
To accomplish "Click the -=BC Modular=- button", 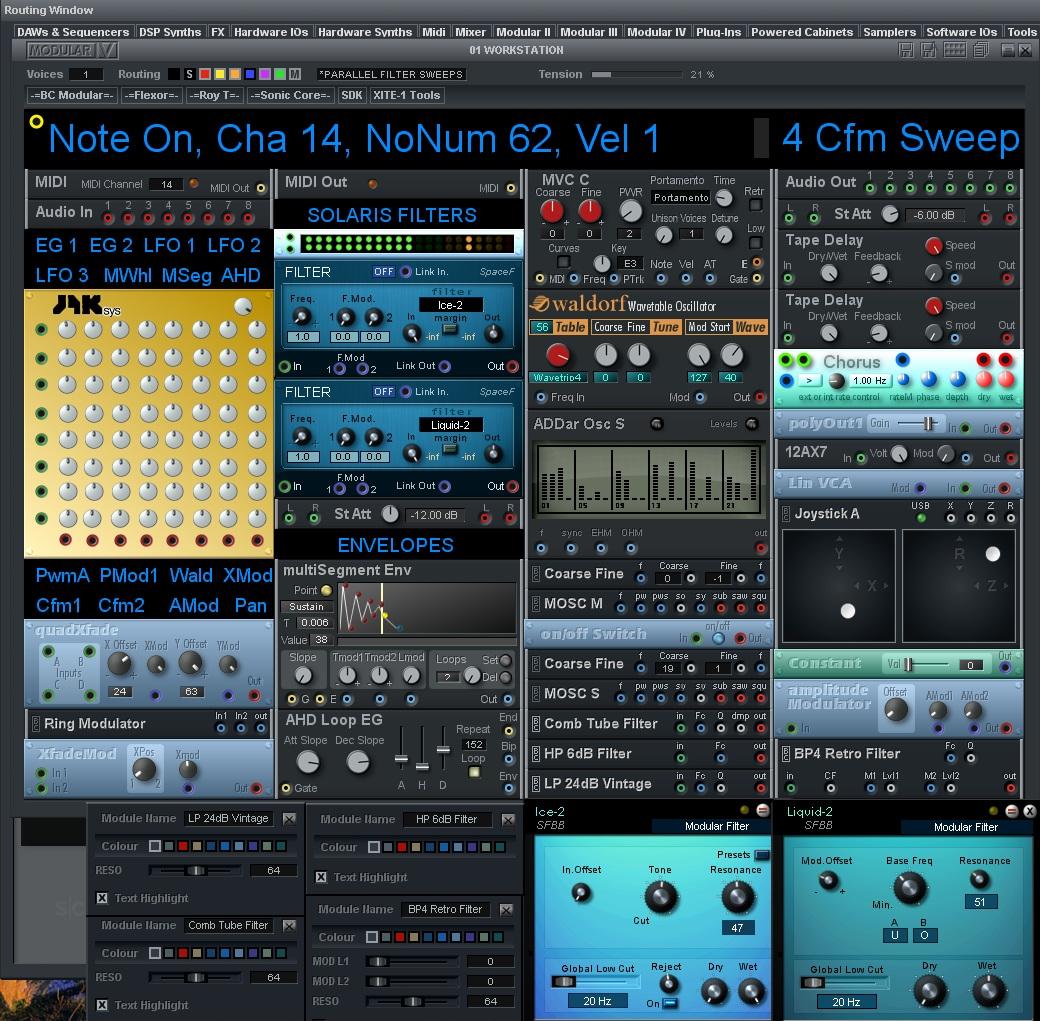I will click(x=72, y=95).
